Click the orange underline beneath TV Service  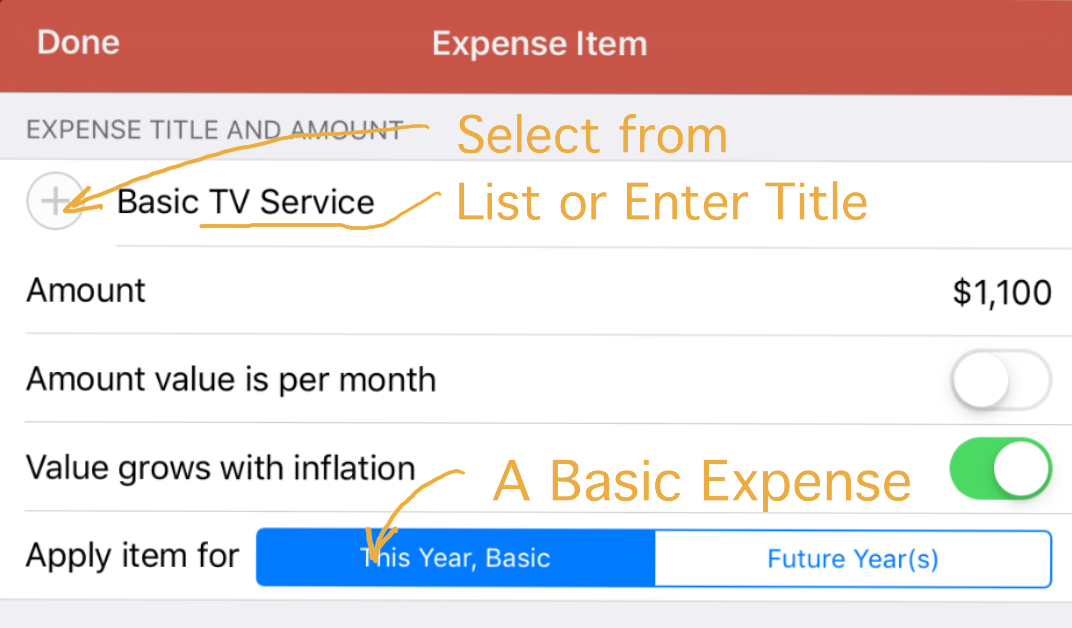click(290, 224)
